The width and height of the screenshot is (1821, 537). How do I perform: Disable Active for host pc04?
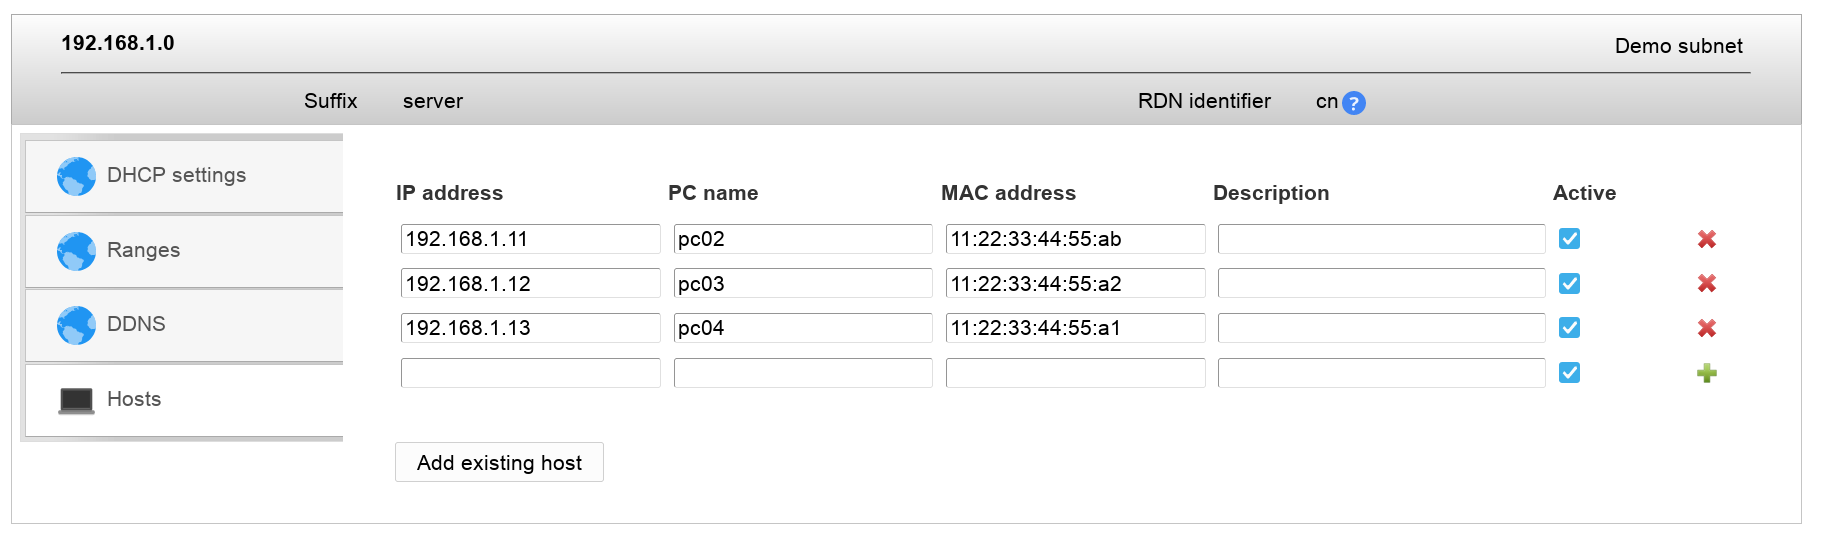pyautogui.click(x=1569, y=328)
